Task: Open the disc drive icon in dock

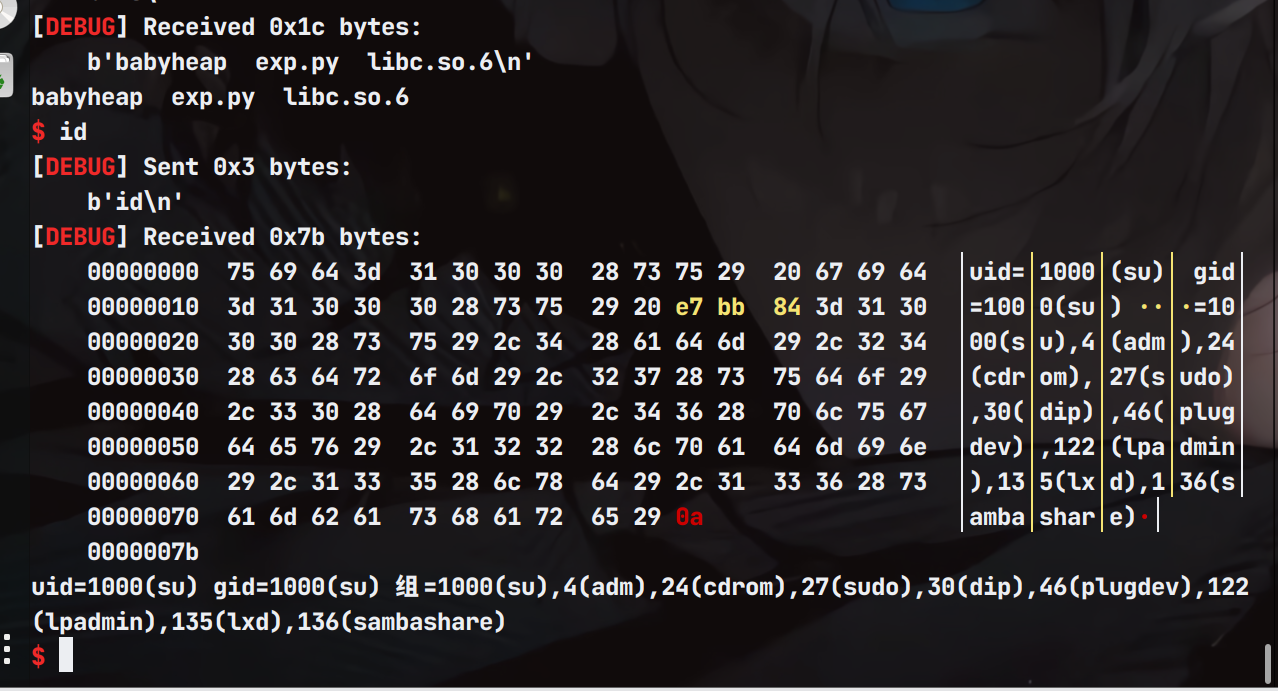Action: pyautogui.click(x=4, y=11)
